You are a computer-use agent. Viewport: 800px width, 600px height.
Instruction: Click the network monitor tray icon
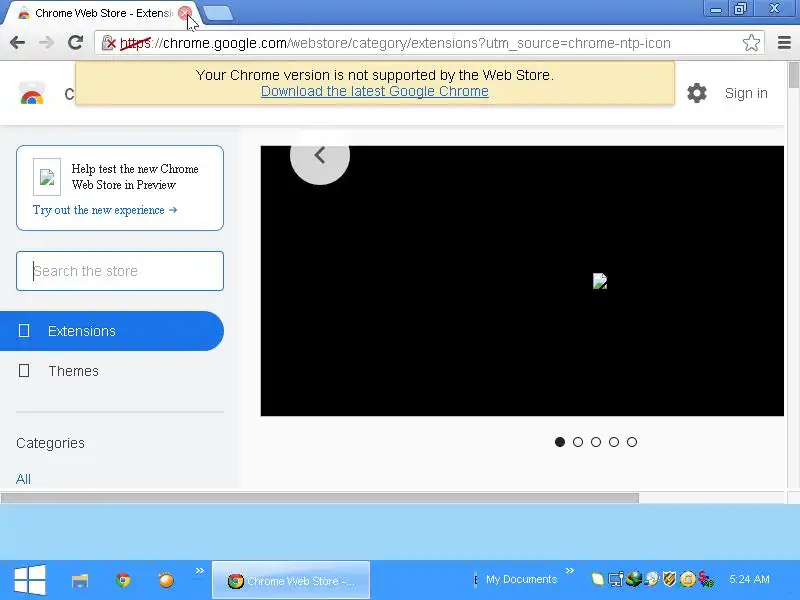(x=616, y=580)
